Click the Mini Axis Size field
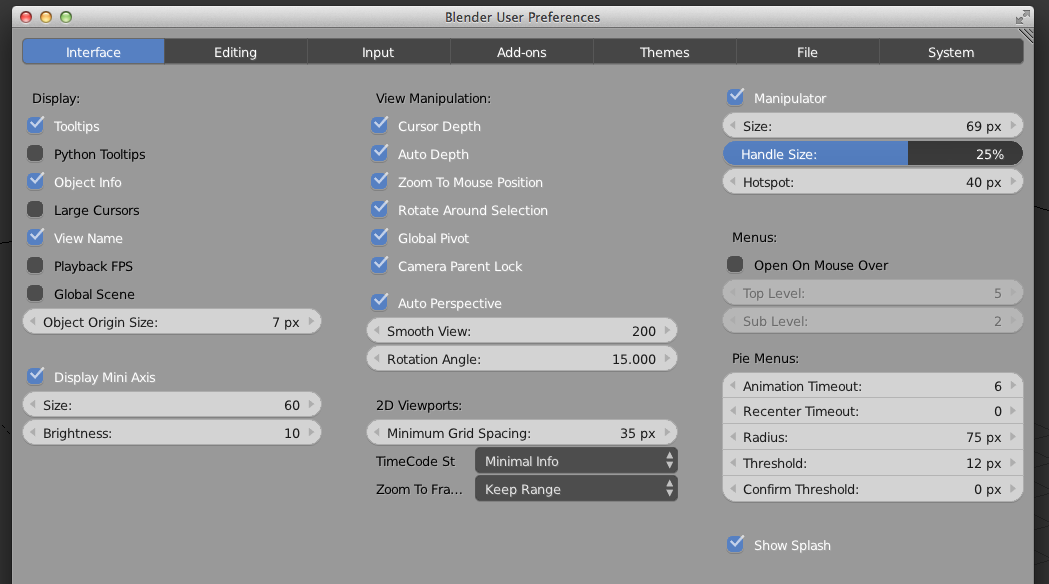 172,405
